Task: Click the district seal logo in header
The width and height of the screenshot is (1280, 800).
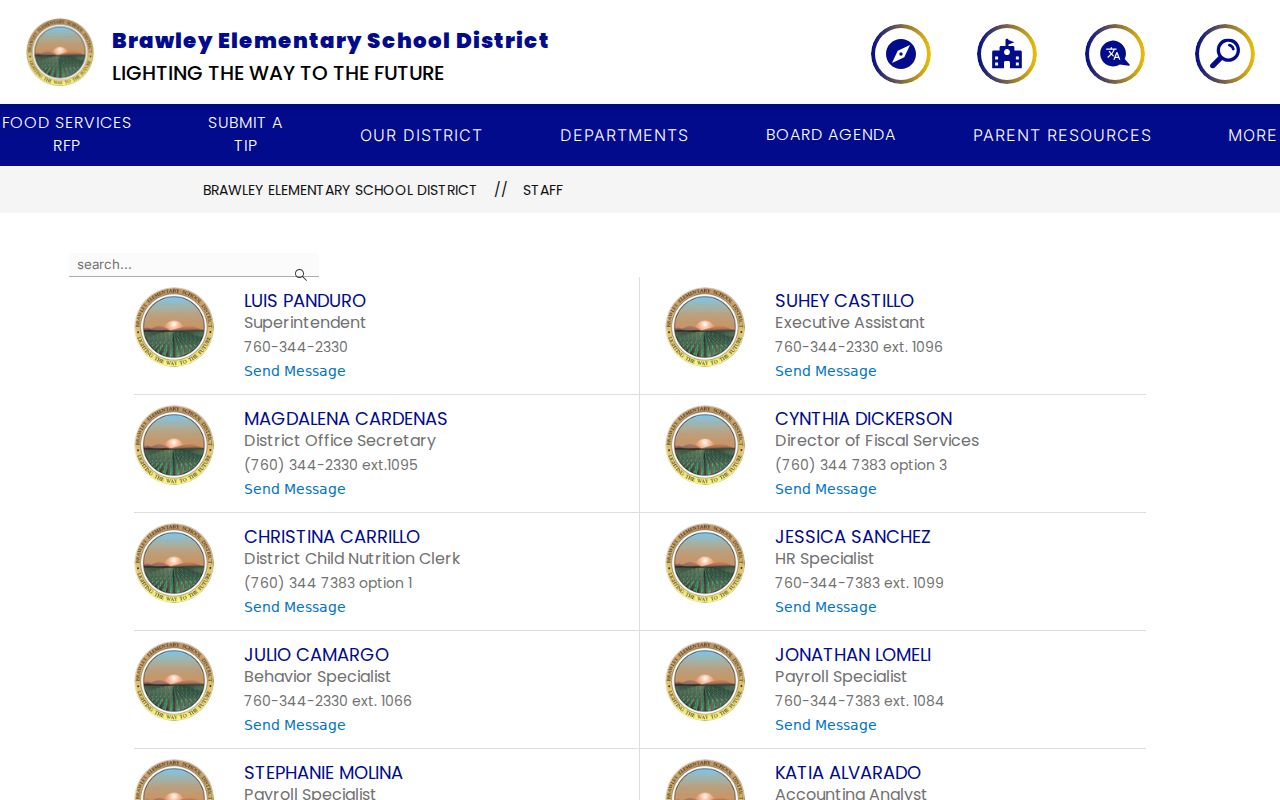Action: (60, 52)
